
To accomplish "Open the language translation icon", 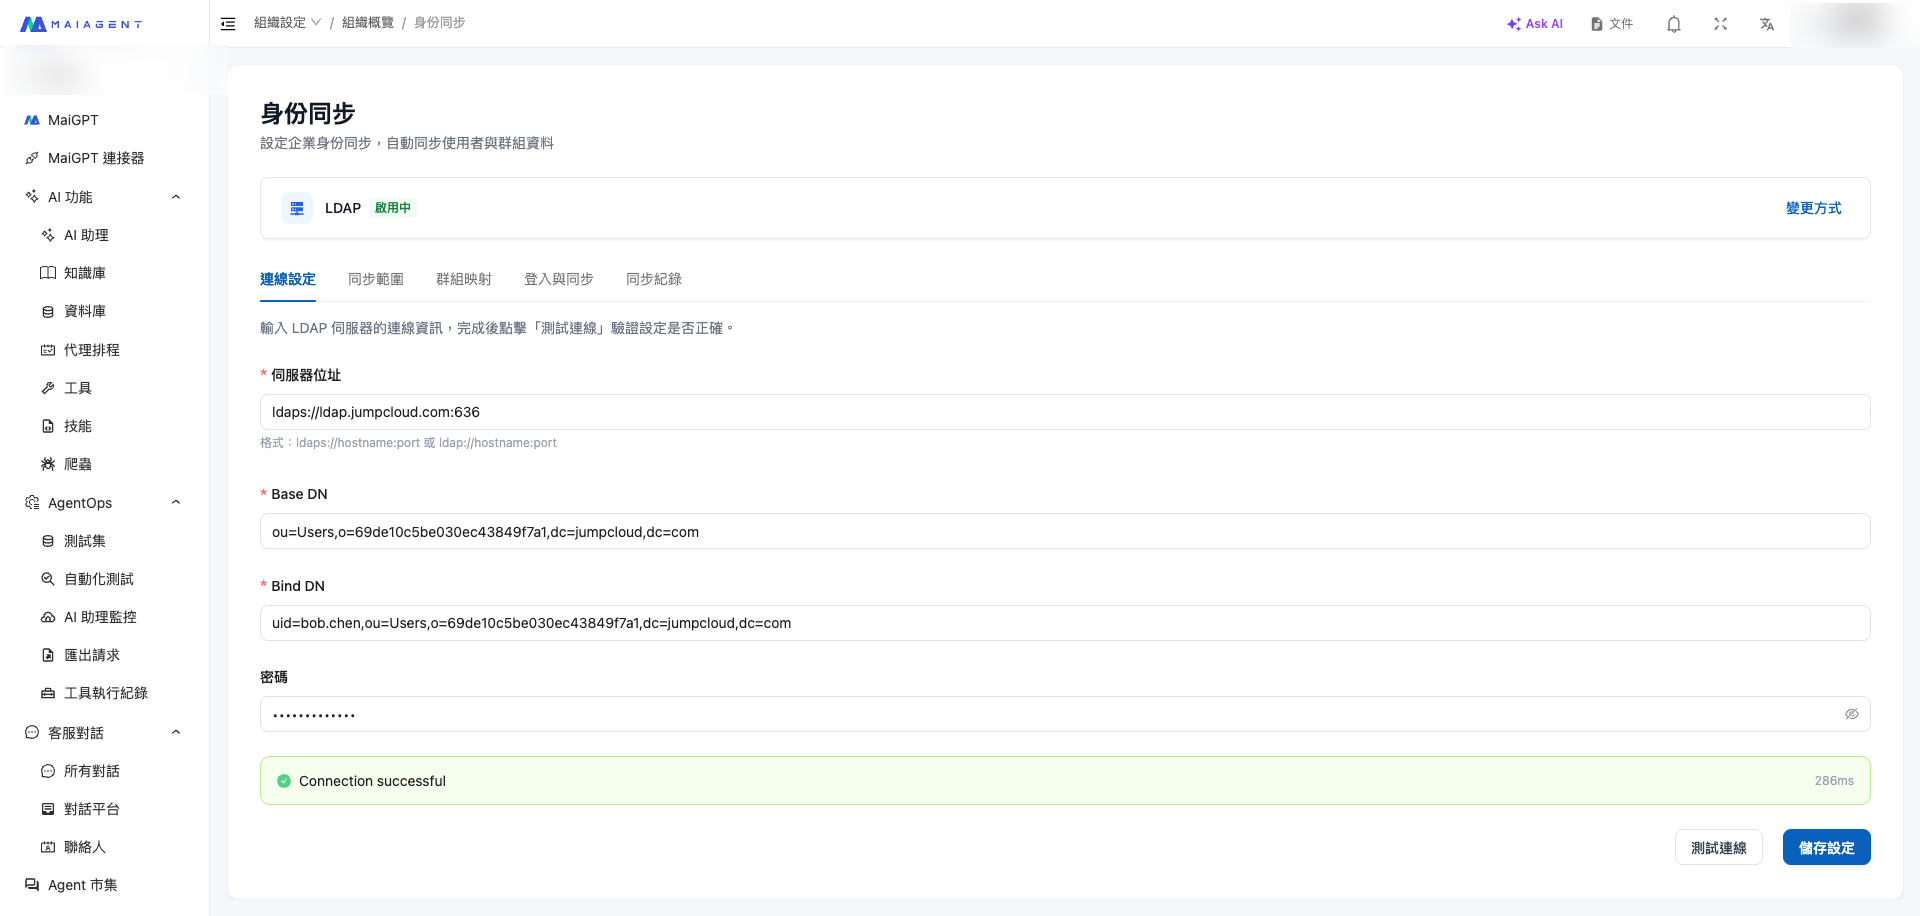I will (x=1767, y=24).
